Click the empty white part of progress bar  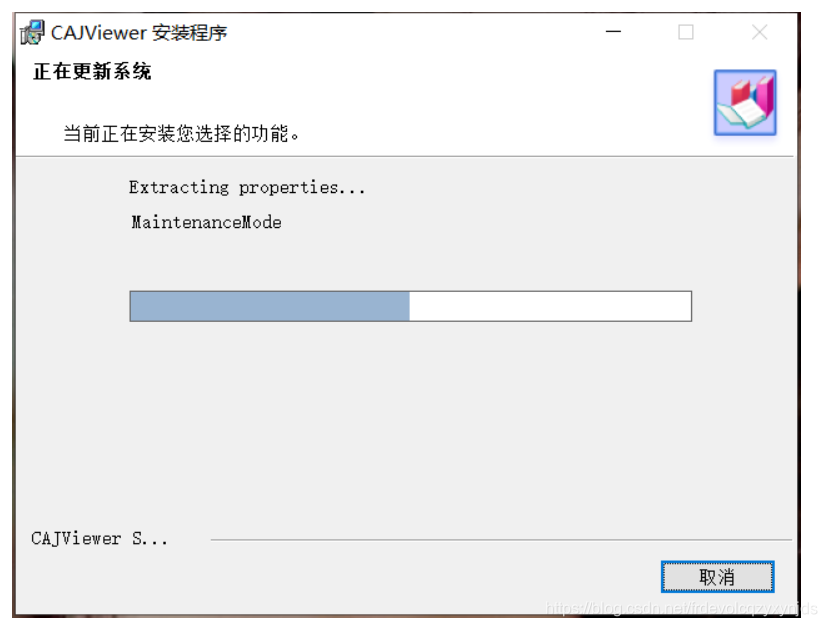550,306
